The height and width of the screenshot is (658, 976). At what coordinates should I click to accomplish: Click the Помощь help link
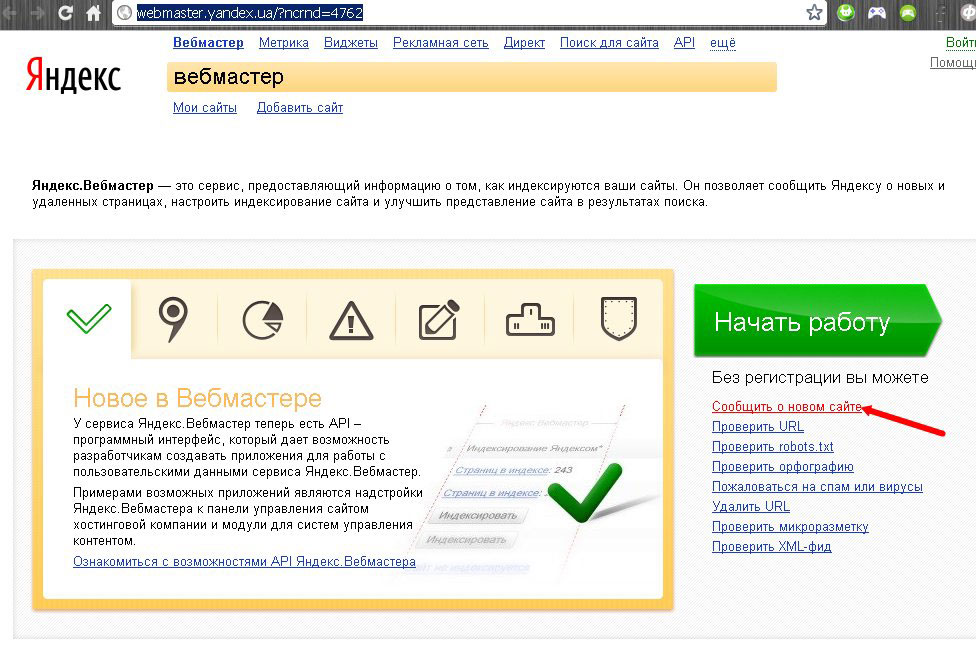(x=952, y=62)
